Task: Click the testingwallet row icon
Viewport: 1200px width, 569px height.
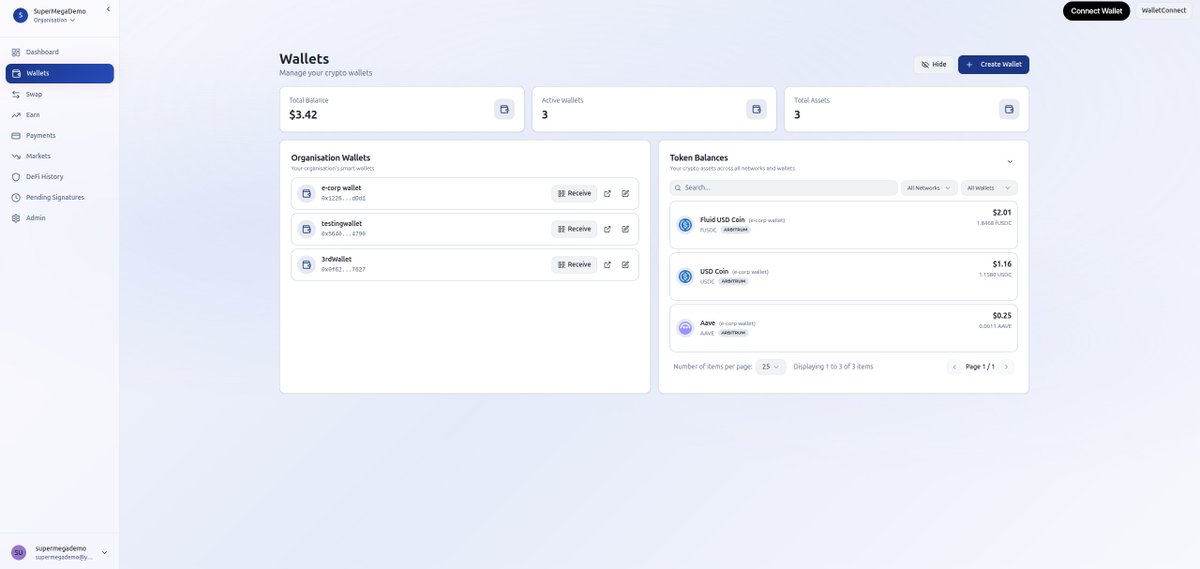Action: 307,229
